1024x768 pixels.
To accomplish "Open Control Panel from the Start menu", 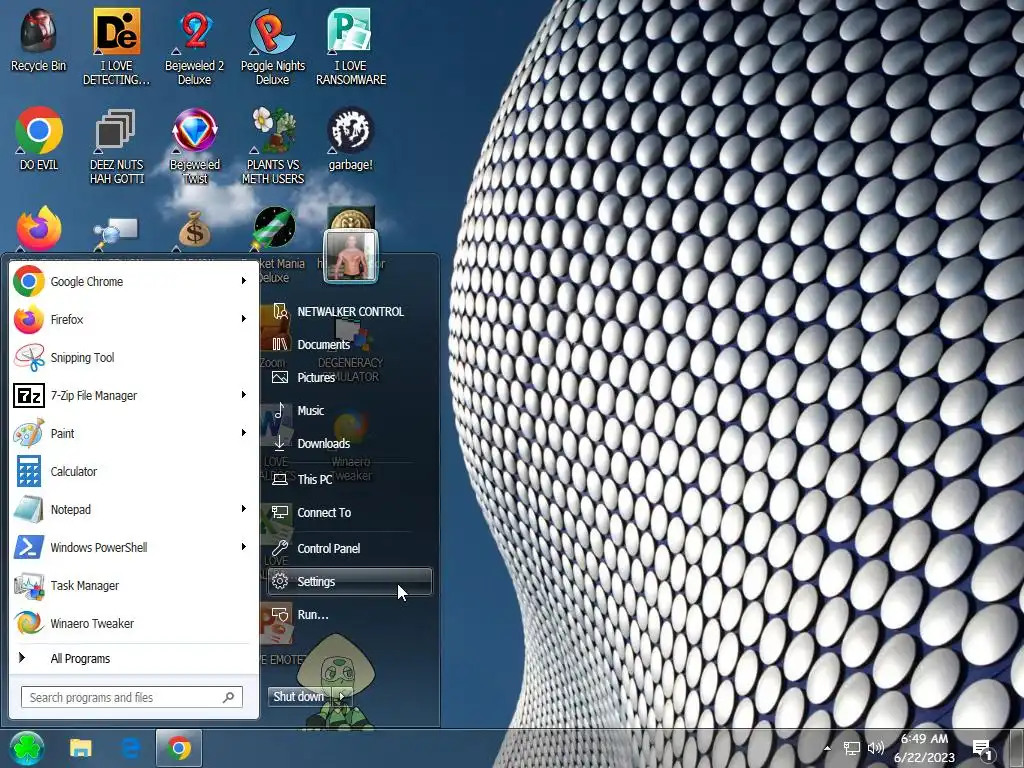I will (x=349, y=549).
